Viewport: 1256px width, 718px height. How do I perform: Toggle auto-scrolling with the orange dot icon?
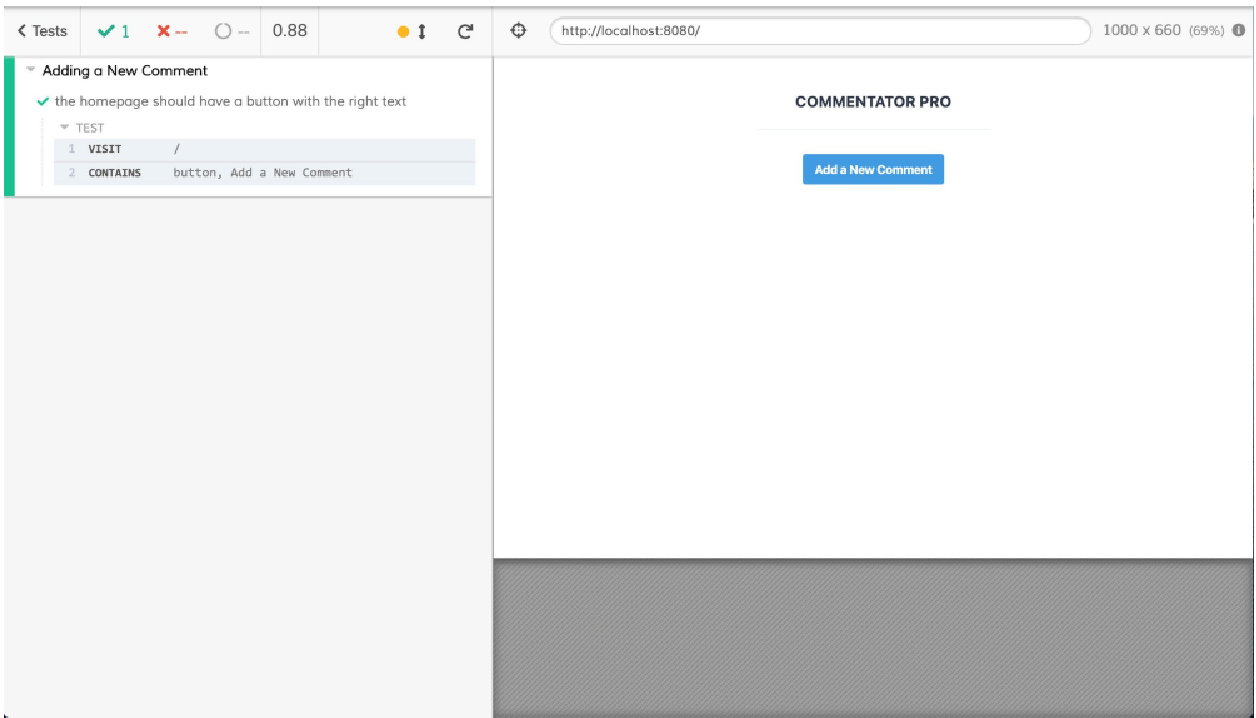[412, 32]
